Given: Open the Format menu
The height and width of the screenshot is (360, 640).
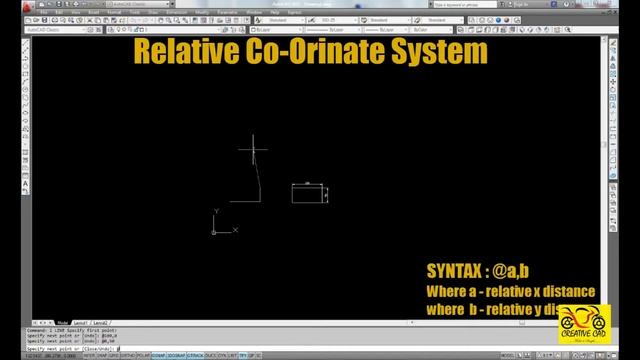Looking at the screenshot, I should point(114,13).
